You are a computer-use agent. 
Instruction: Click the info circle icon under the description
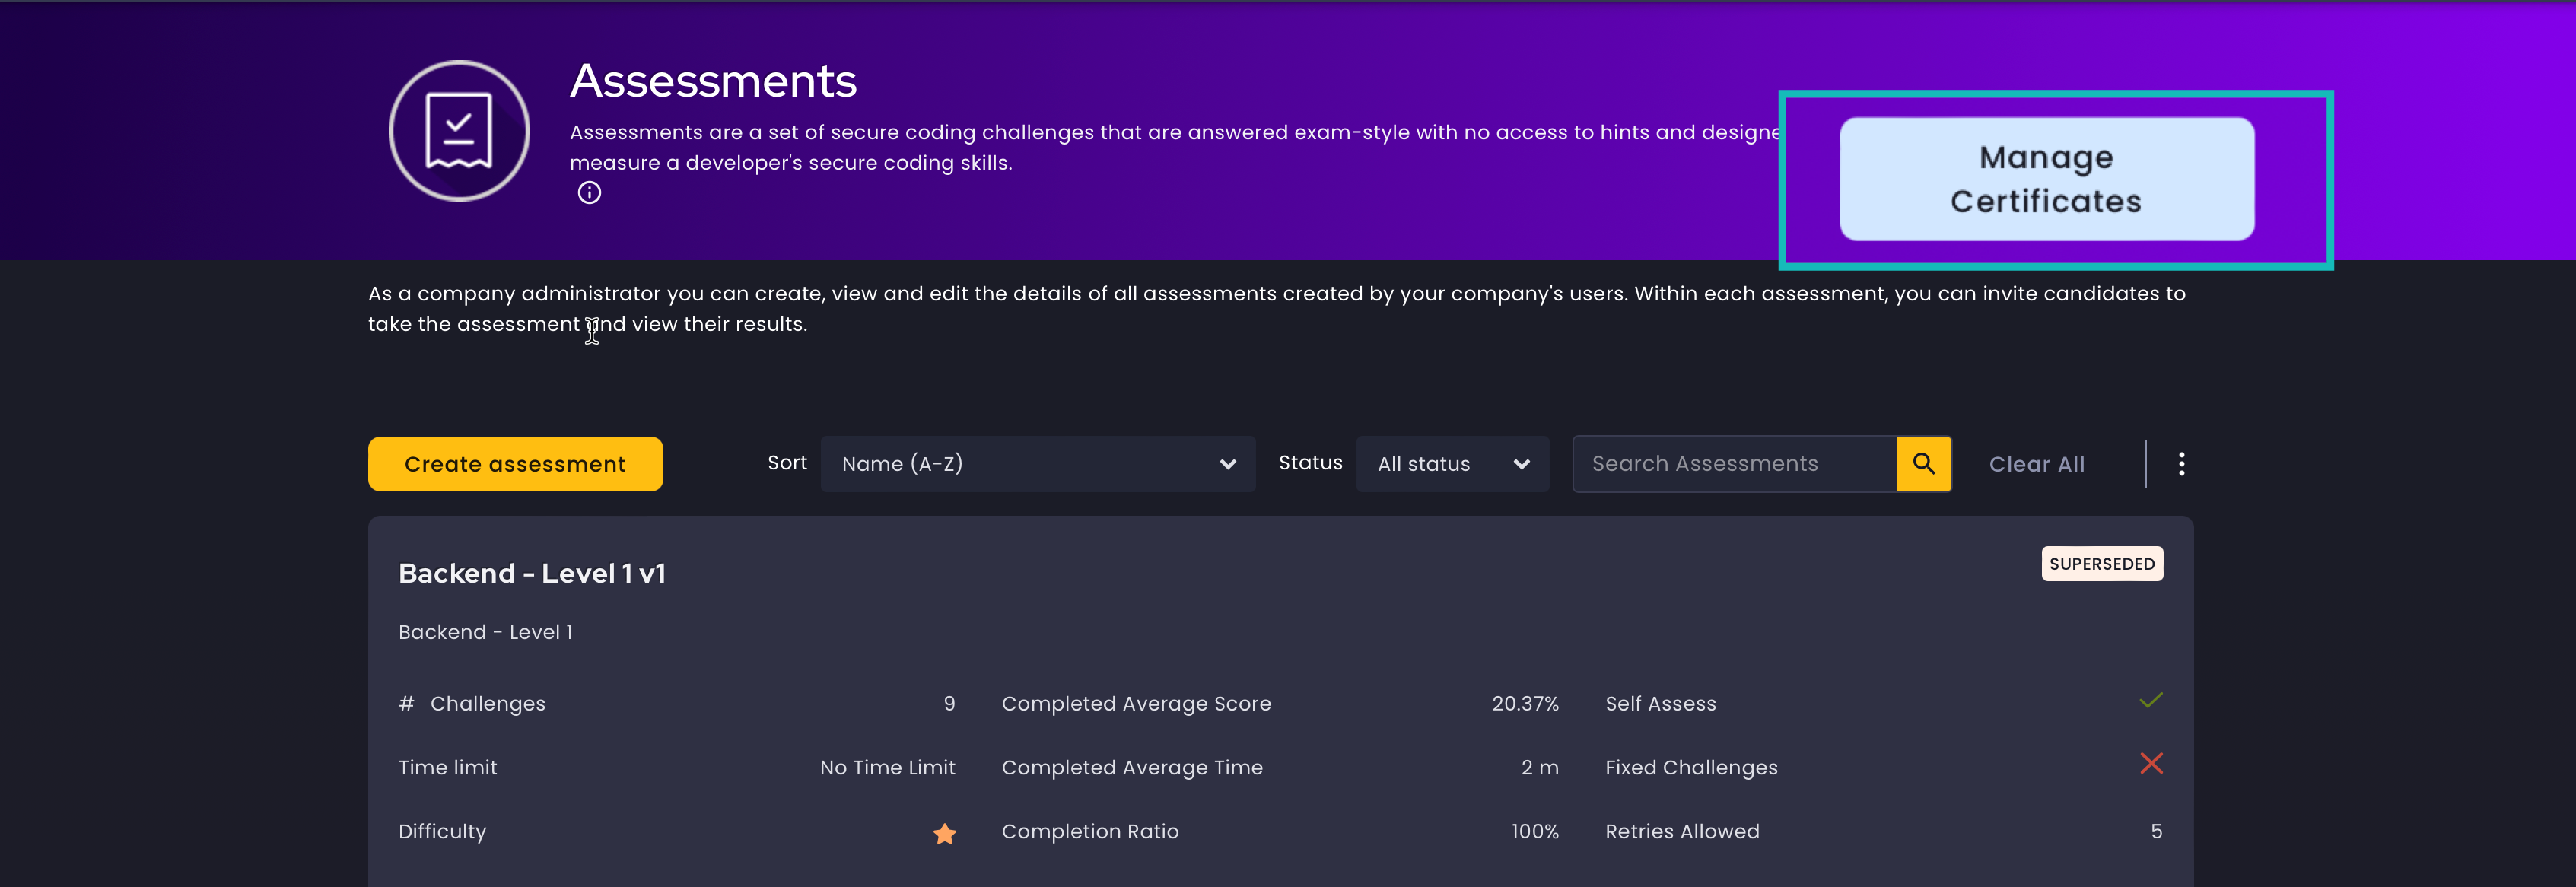[588, 192]
